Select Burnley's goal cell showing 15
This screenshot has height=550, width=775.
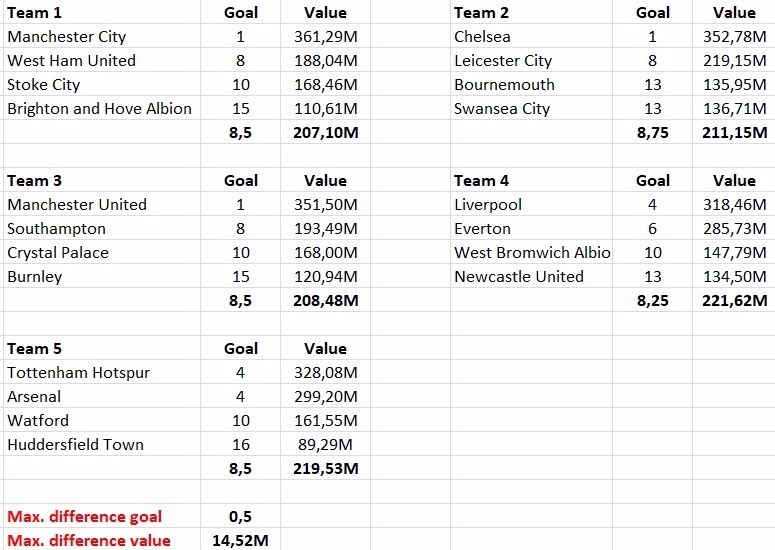point(240,276)
